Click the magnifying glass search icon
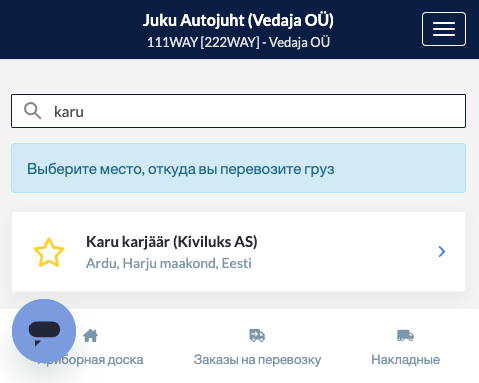This screenshot has height=383, width=479. pyautogui.click(x=32, y=111)
